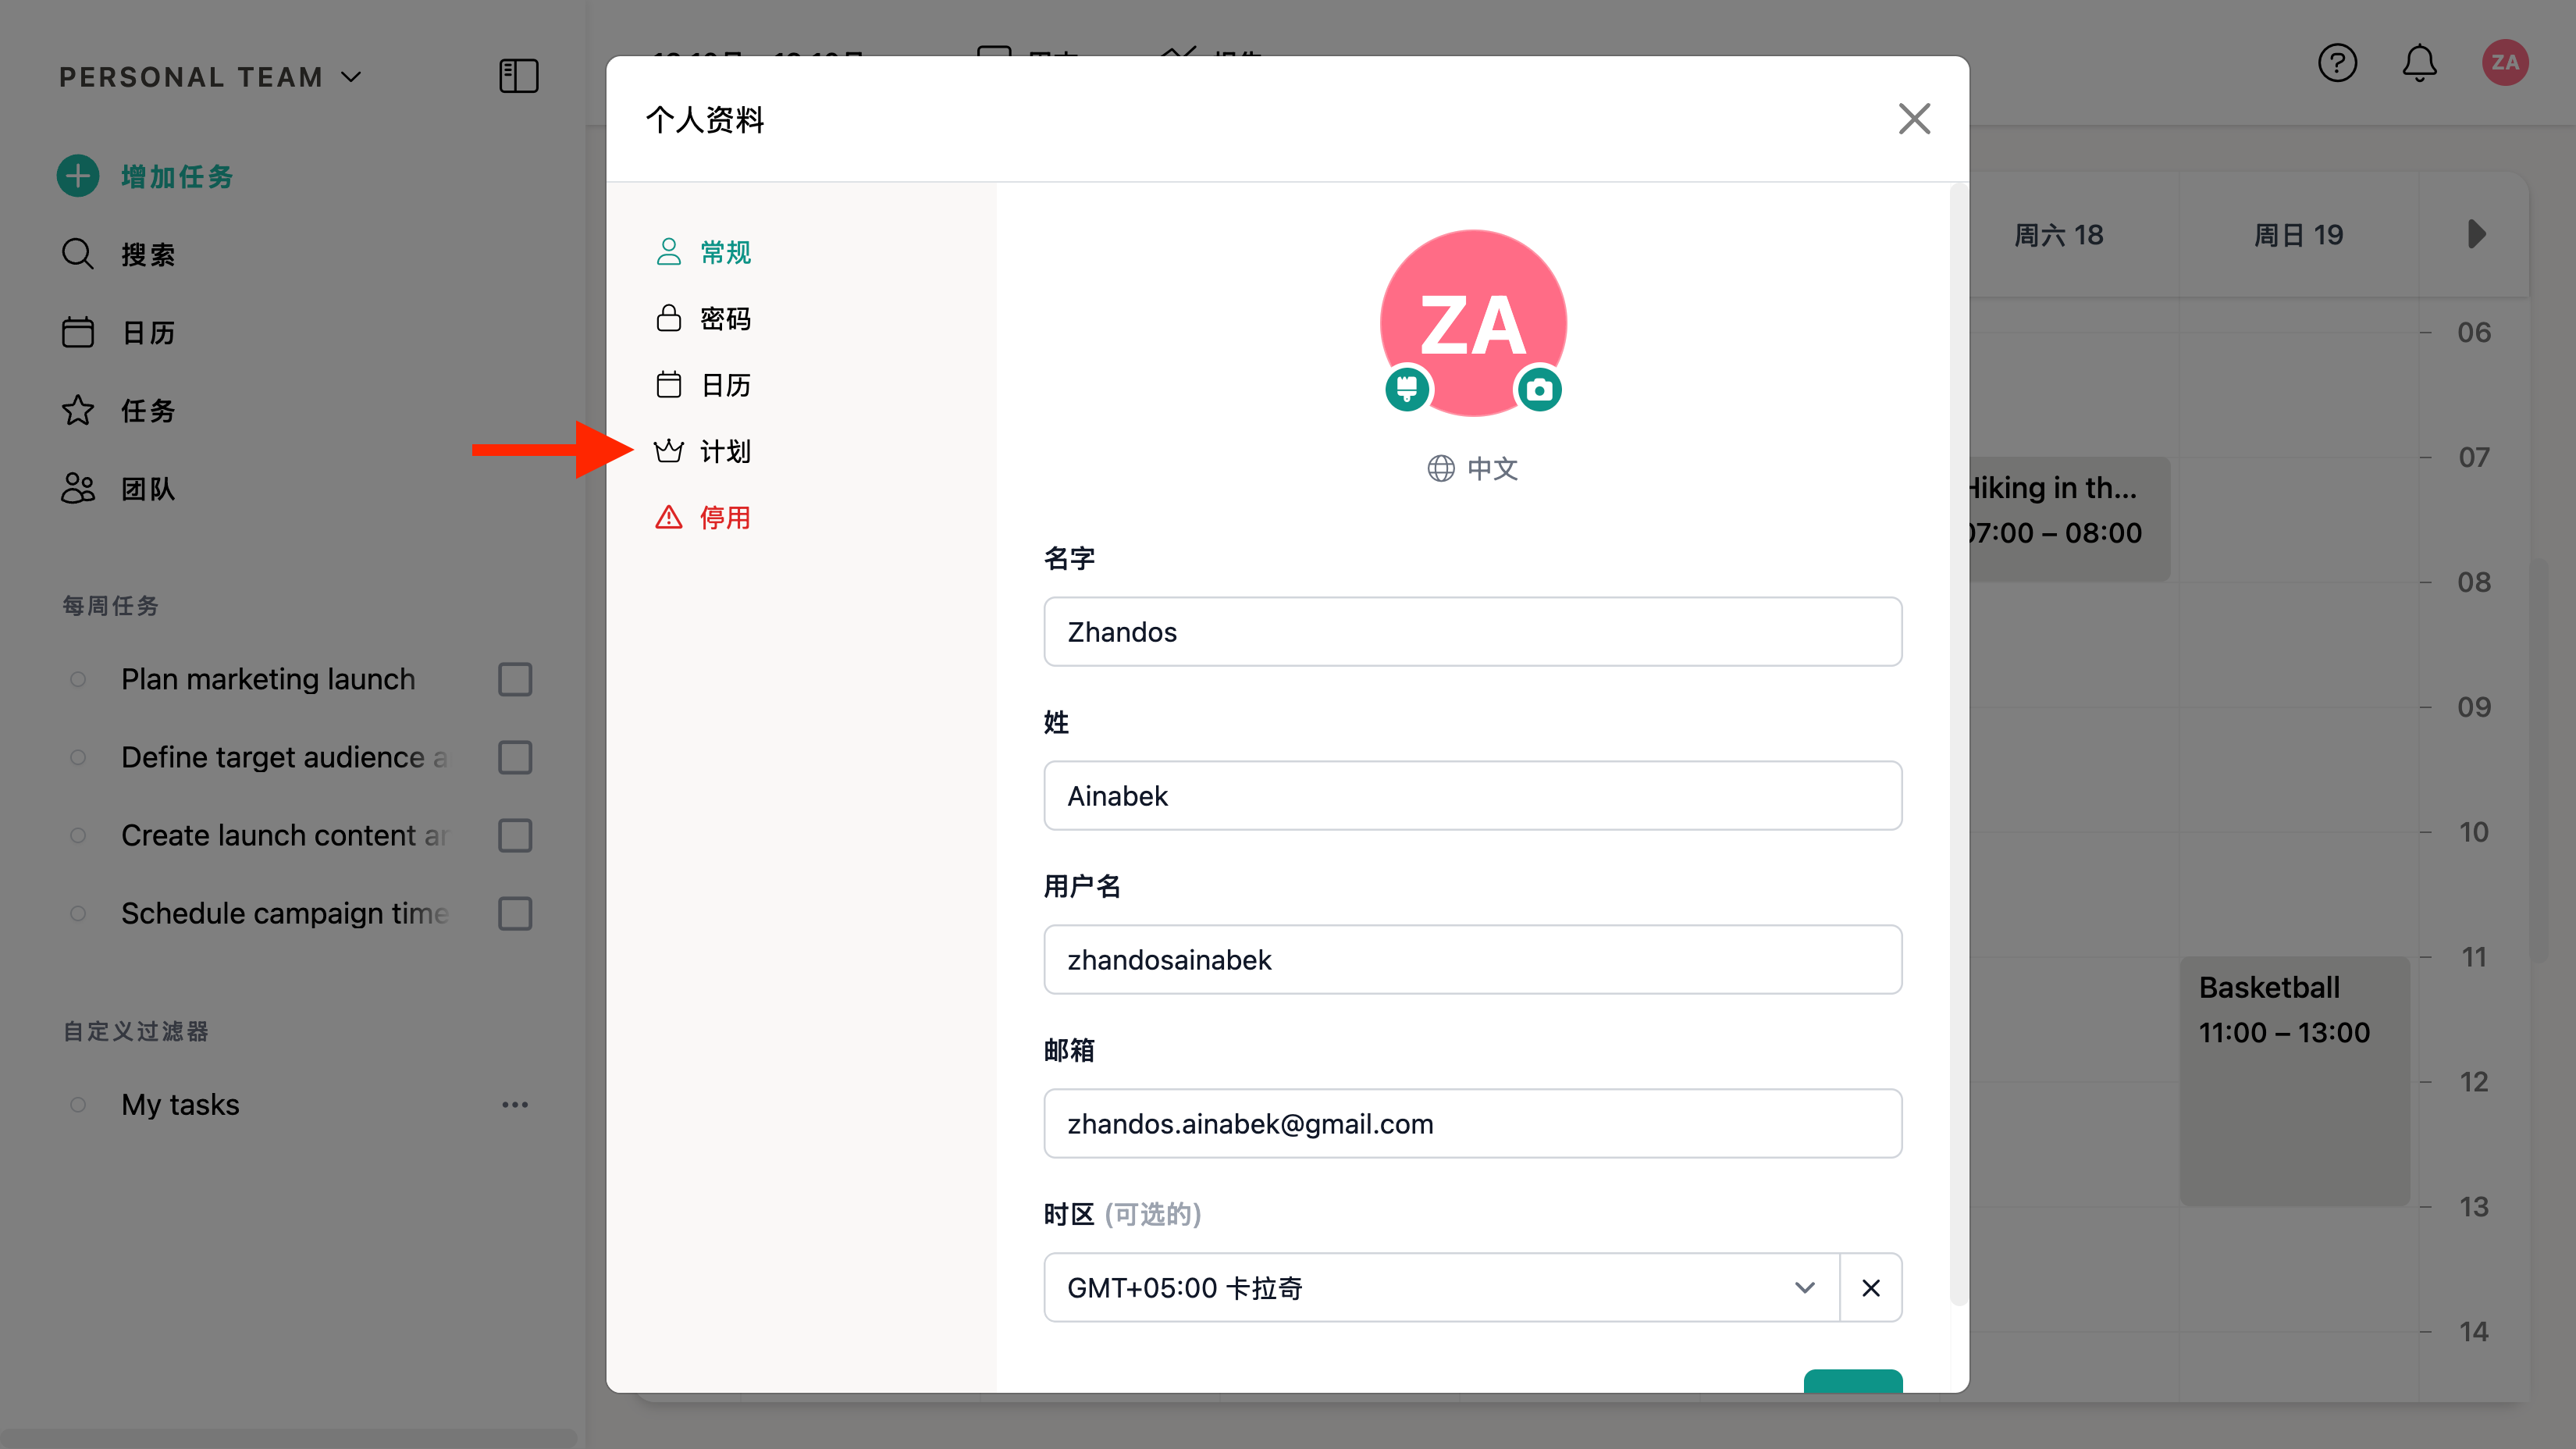
Task: Check the Define target audience checkbox
Action: point(515,757)
